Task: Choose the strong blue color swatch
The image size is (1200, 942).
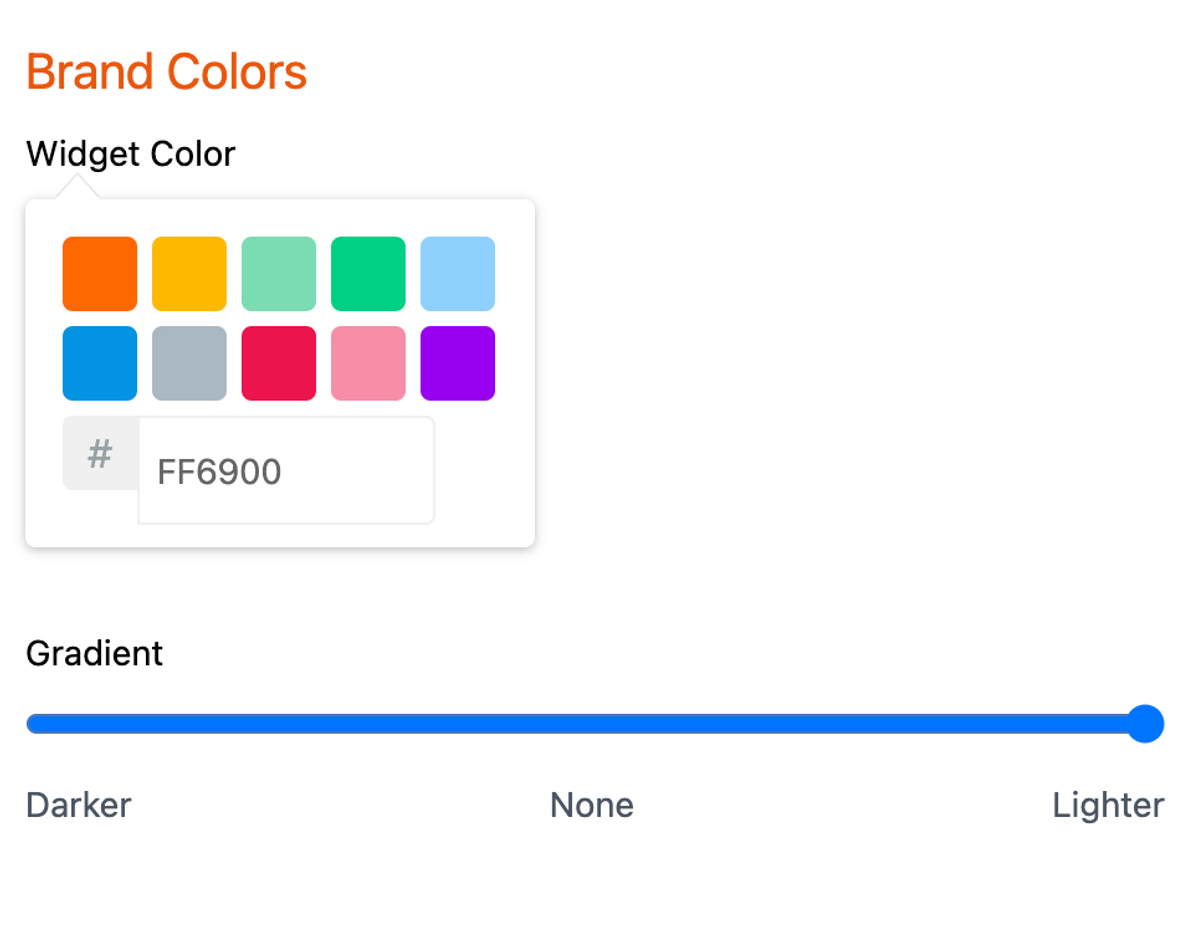Action: (100, 363)
